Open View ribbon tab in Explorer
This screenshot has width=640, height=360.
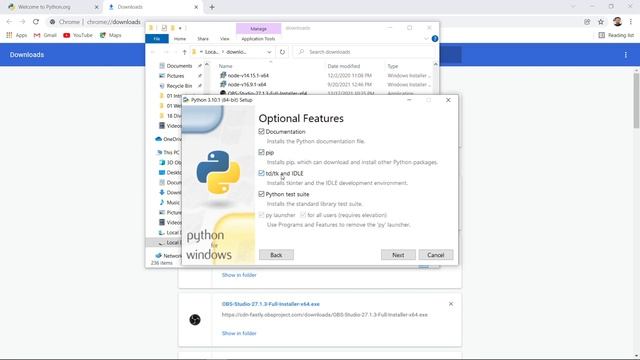pyautogui.click(x=224, y=39)
